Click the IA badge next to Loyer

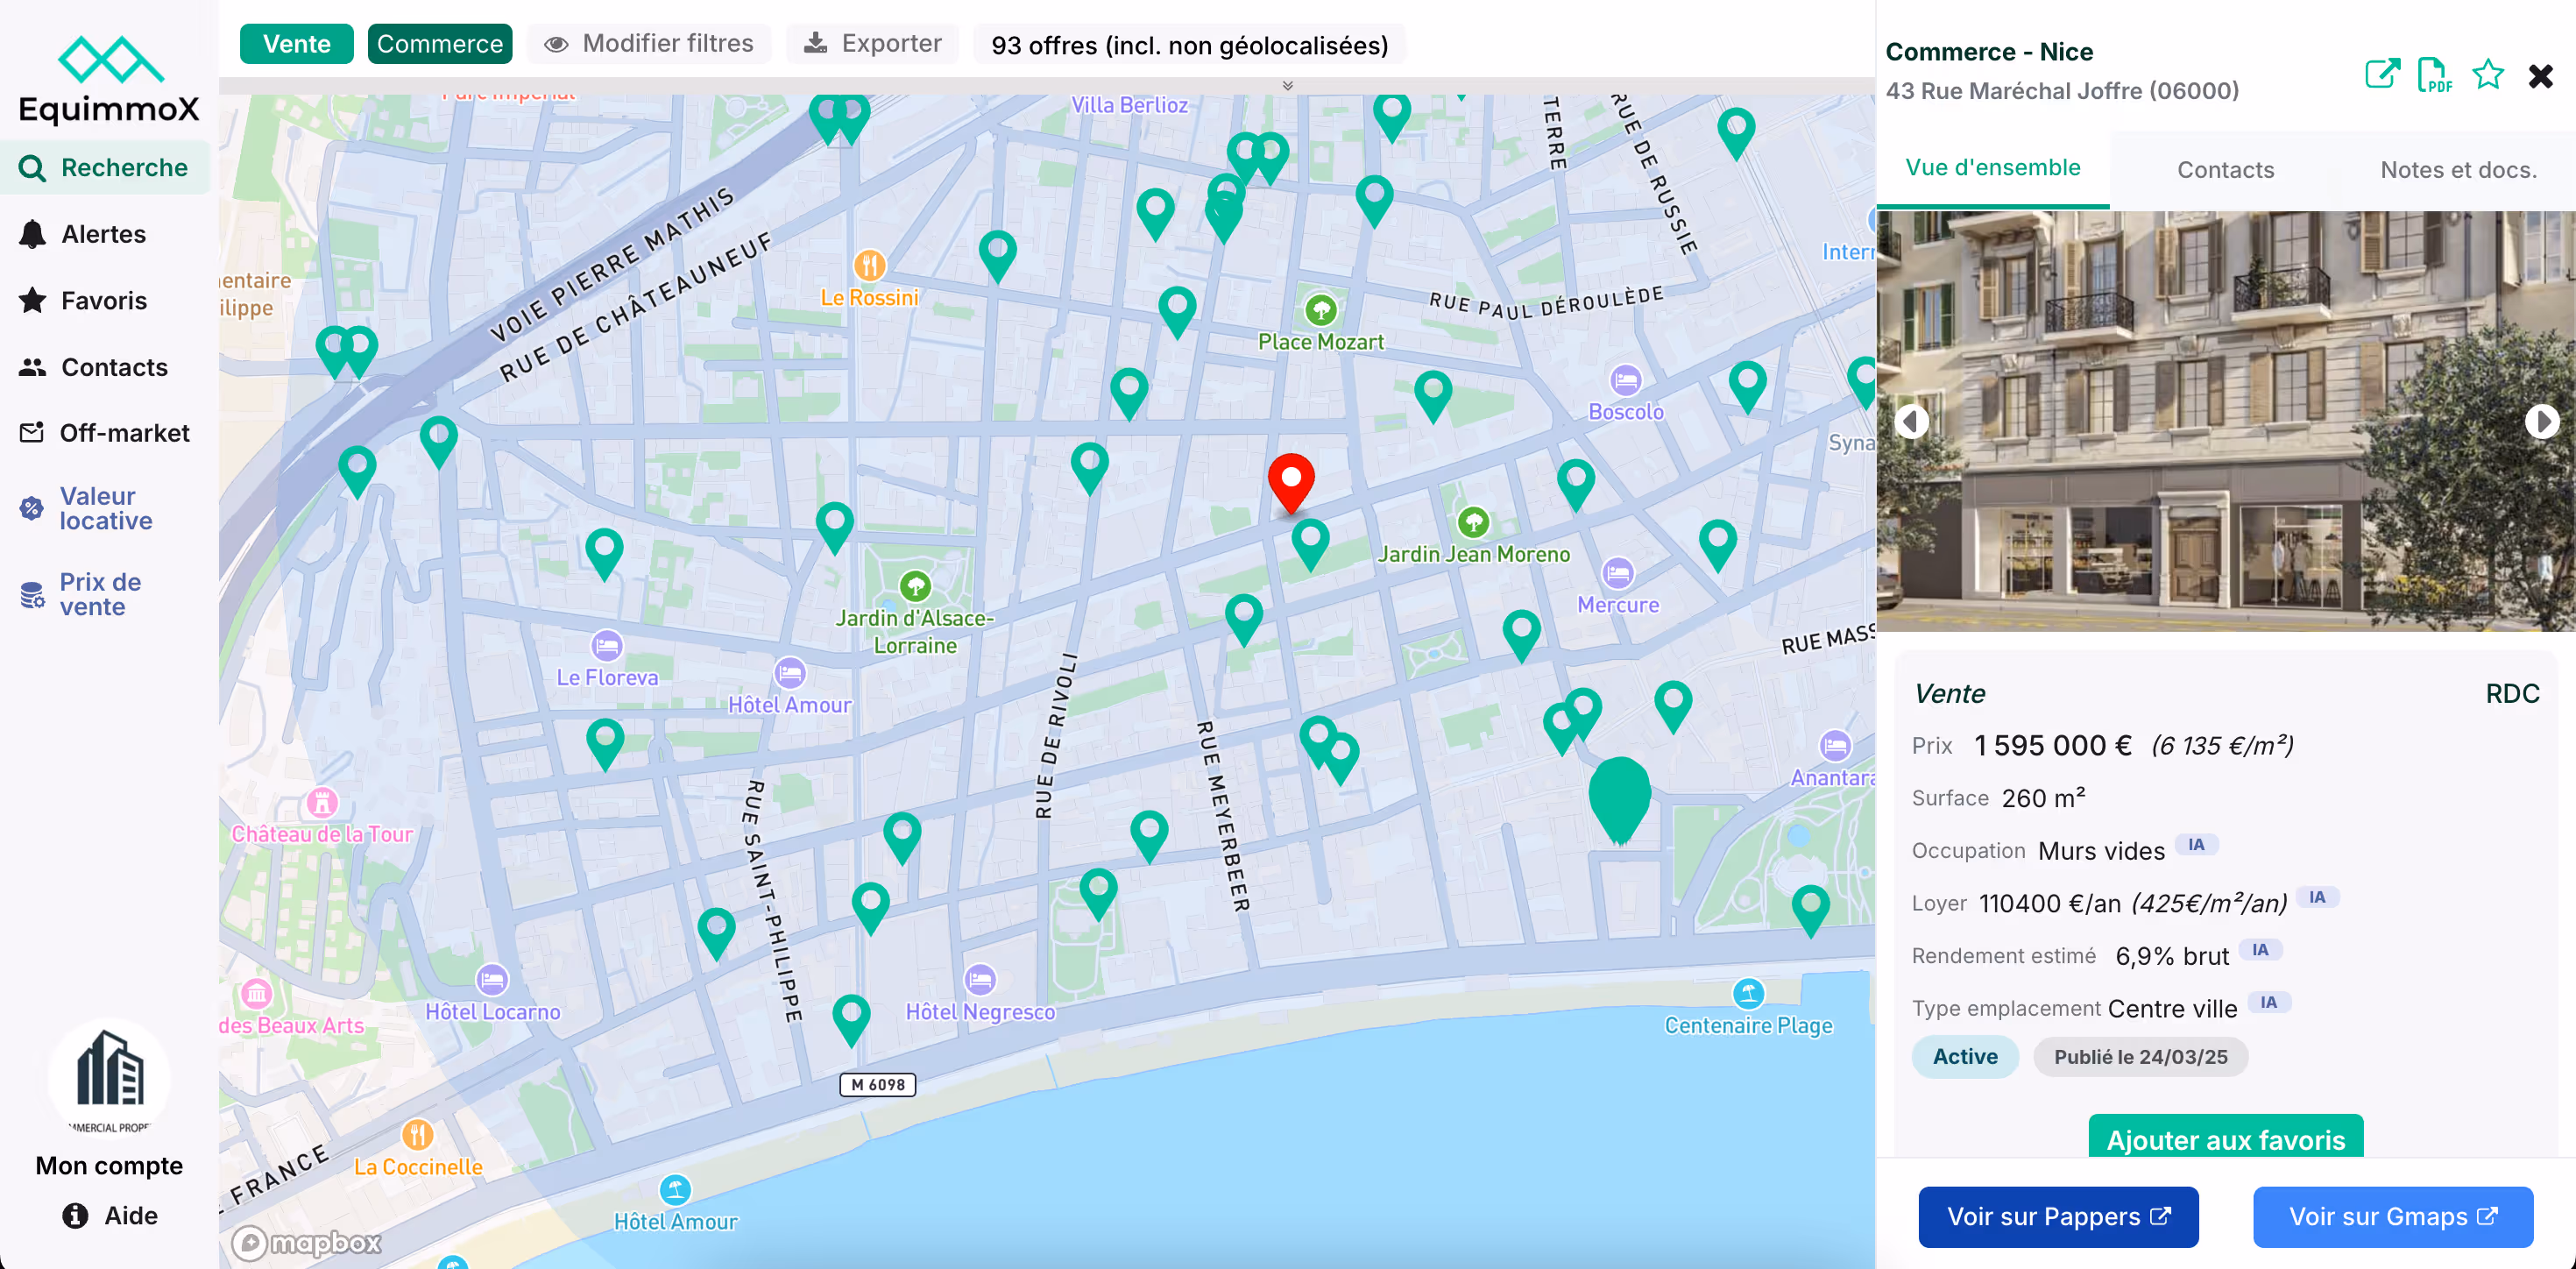(2317, 897)
